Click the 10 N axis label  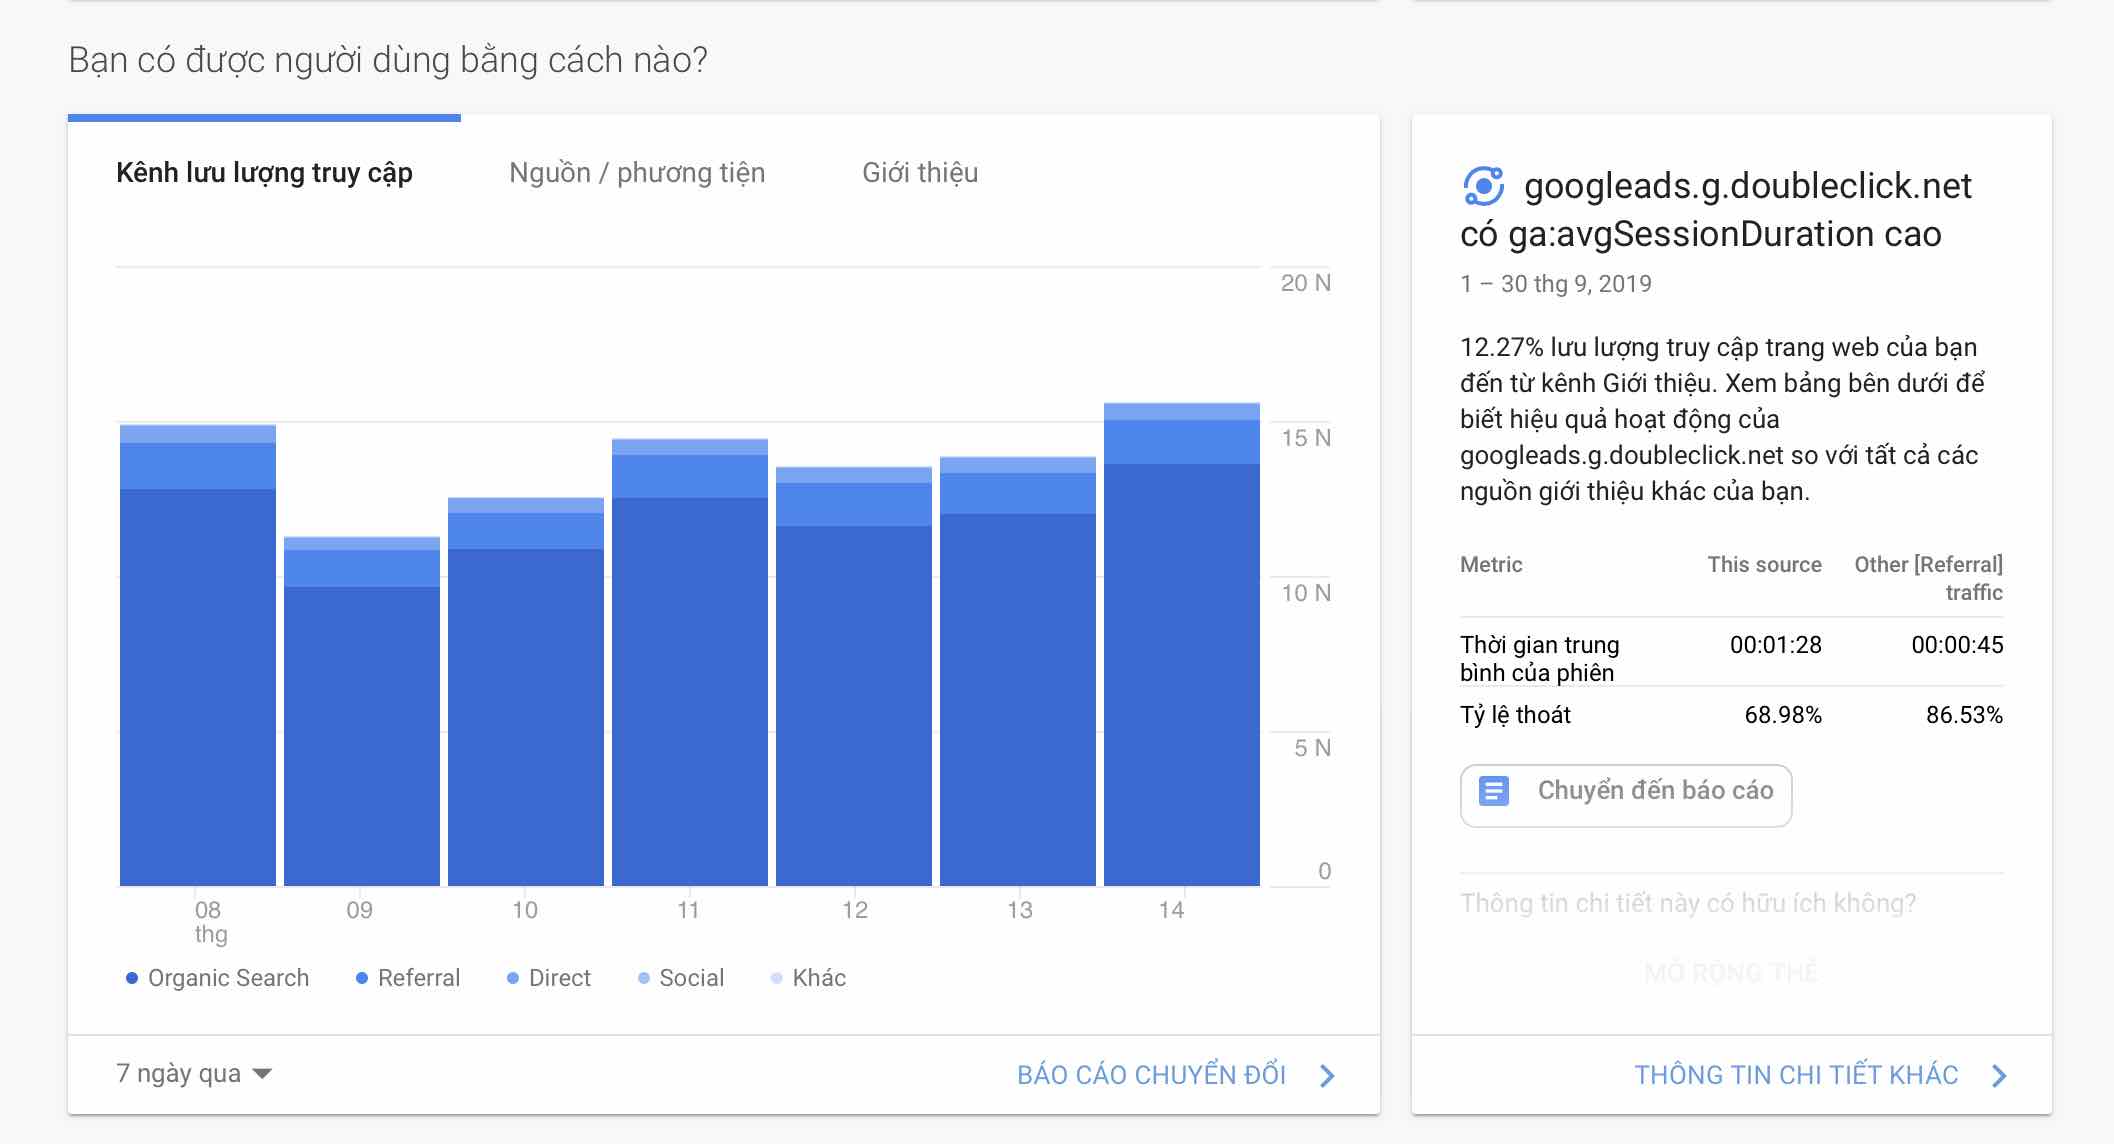pyautogui.click(x=1306, y=593)
